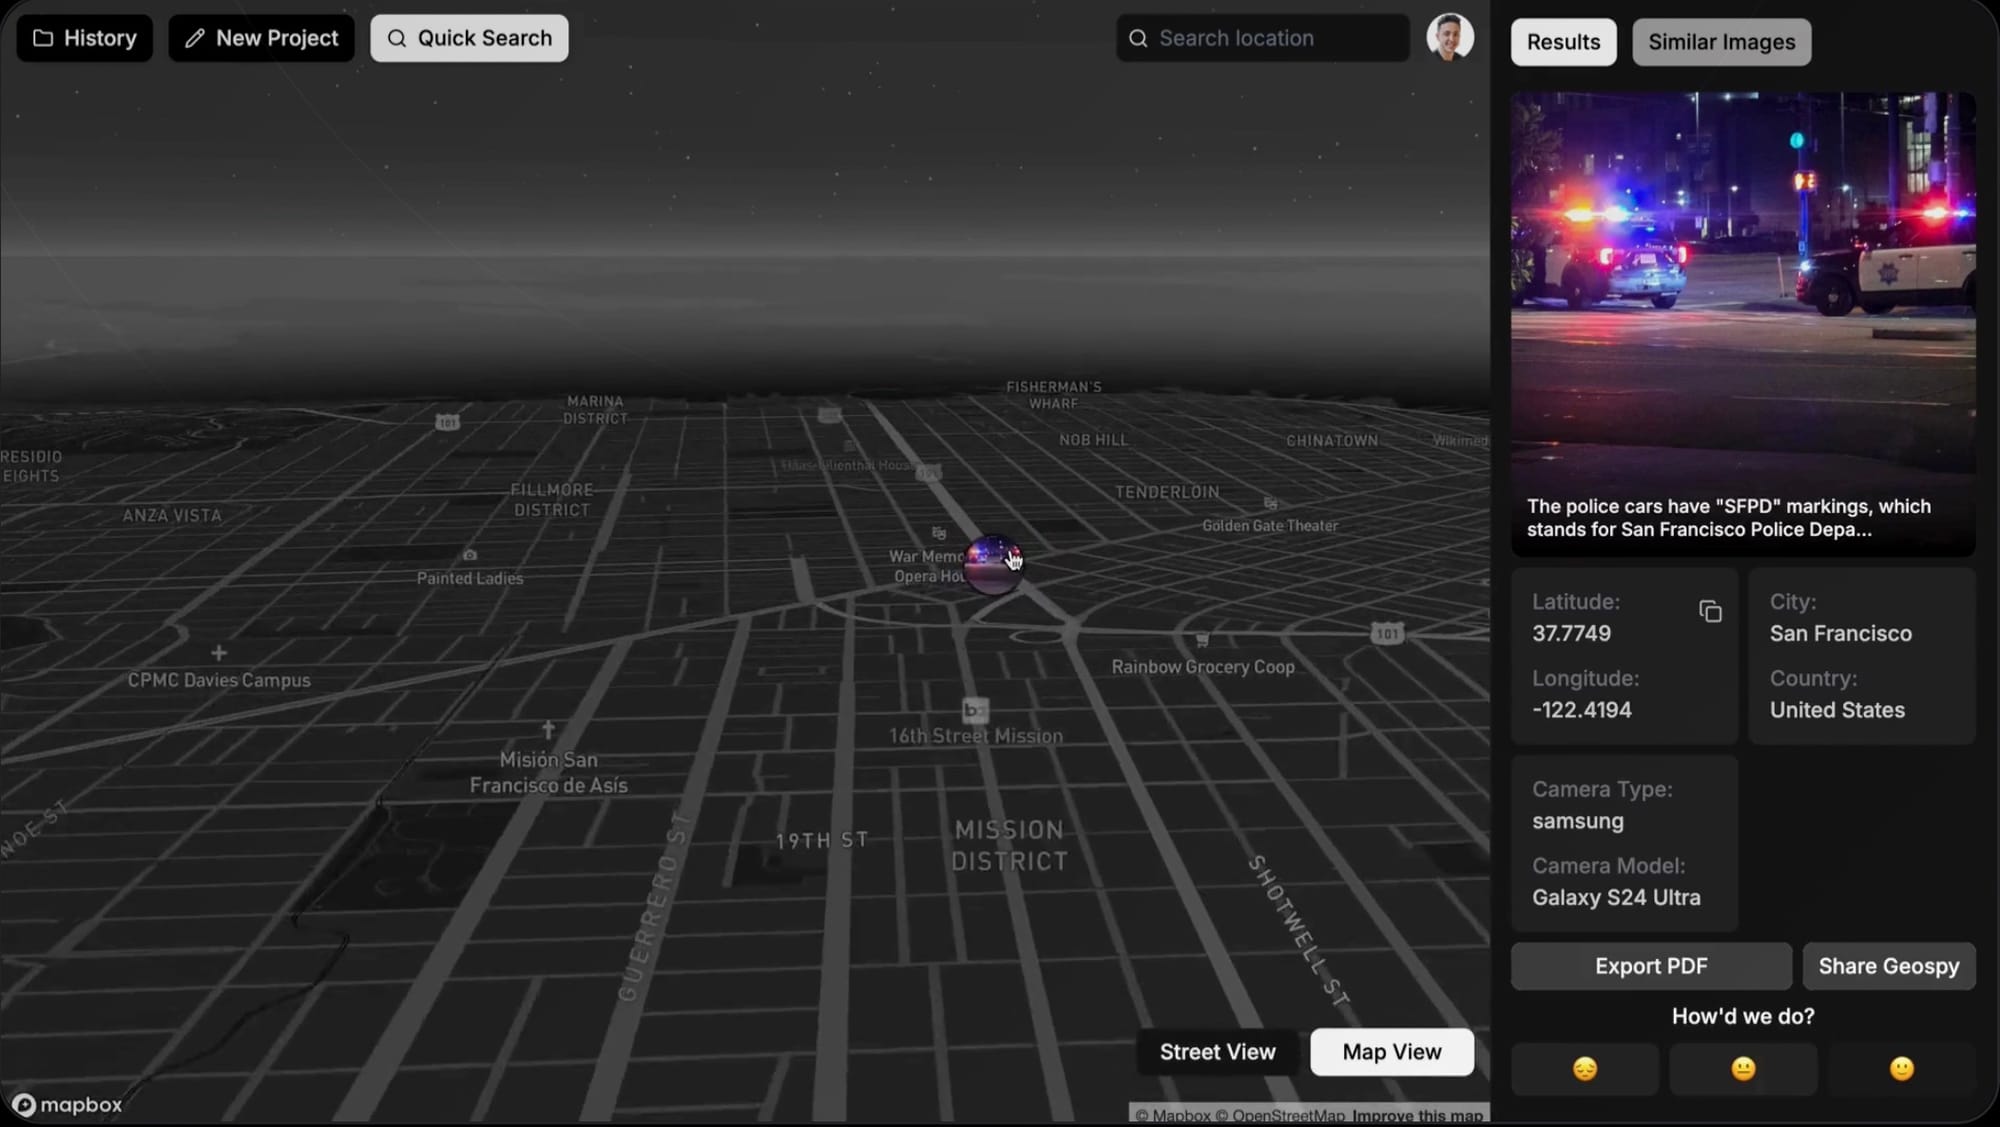This screenshot has width=2000, height=1127.
Task: Rate with the pensive emoji feedback button
Action: (1585, 1069)
